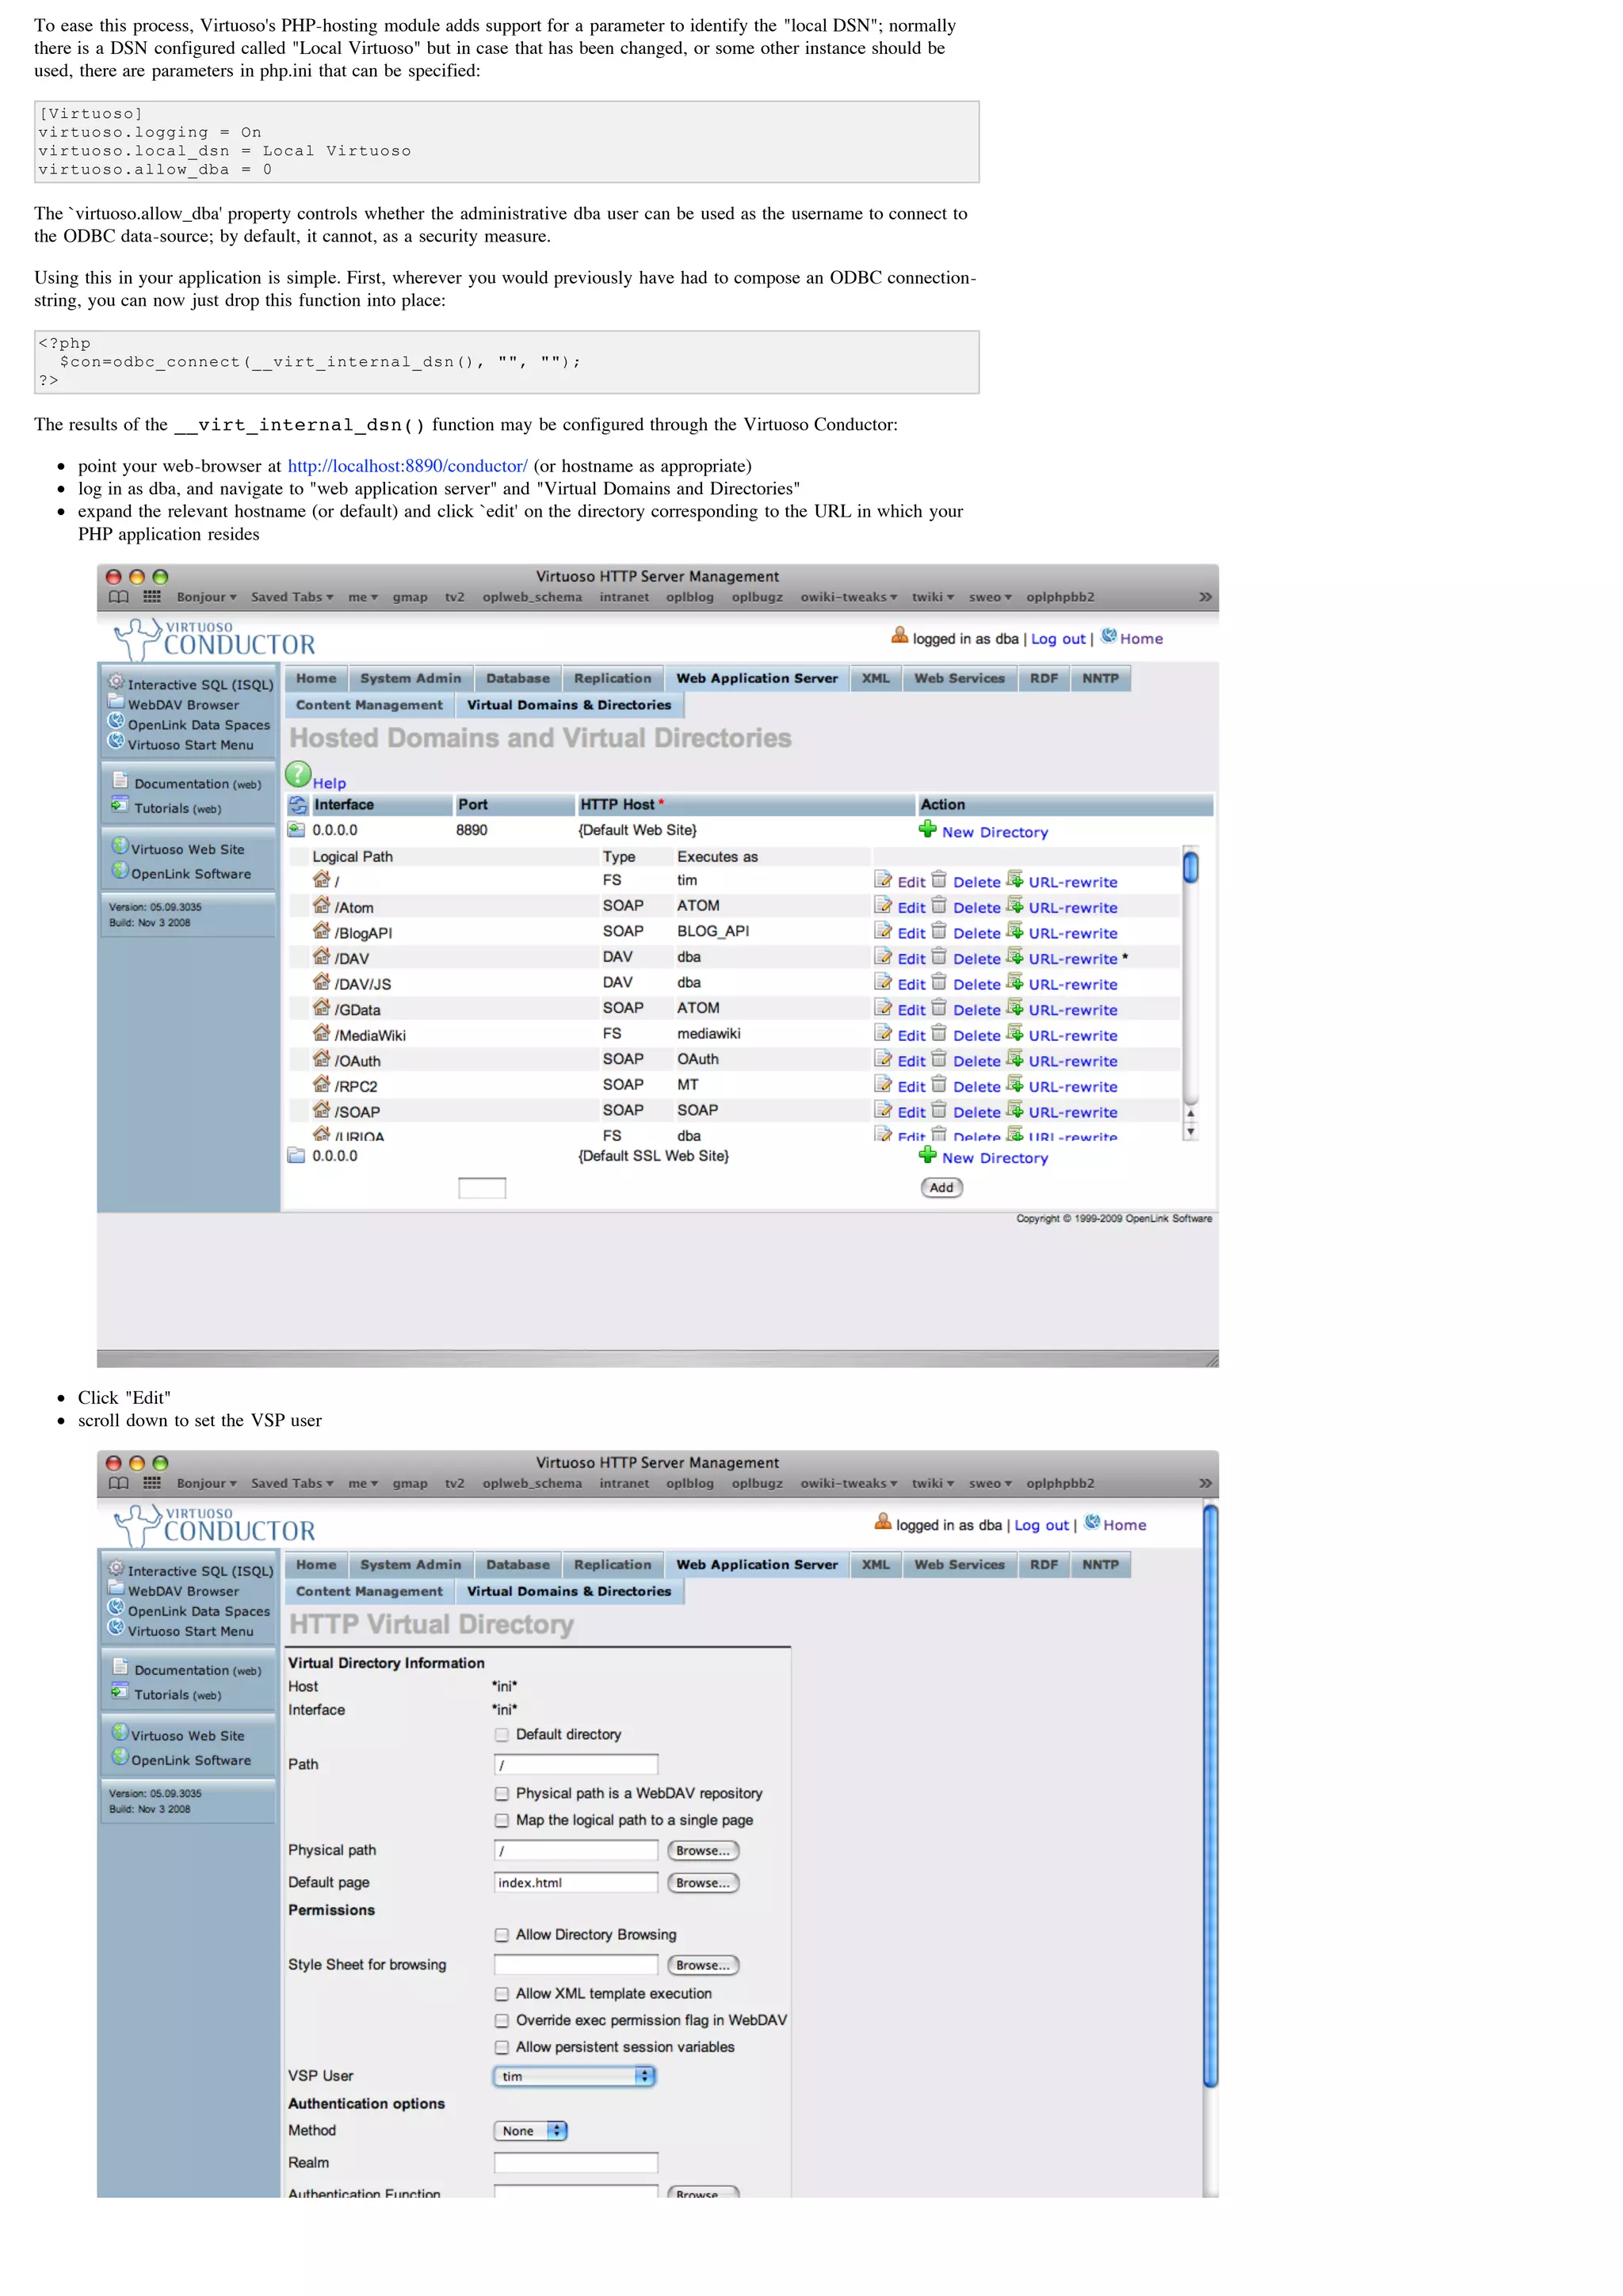
Task: Open sweo bookmarks dropdown in second browser window
Action: [x=990, y=1483]
